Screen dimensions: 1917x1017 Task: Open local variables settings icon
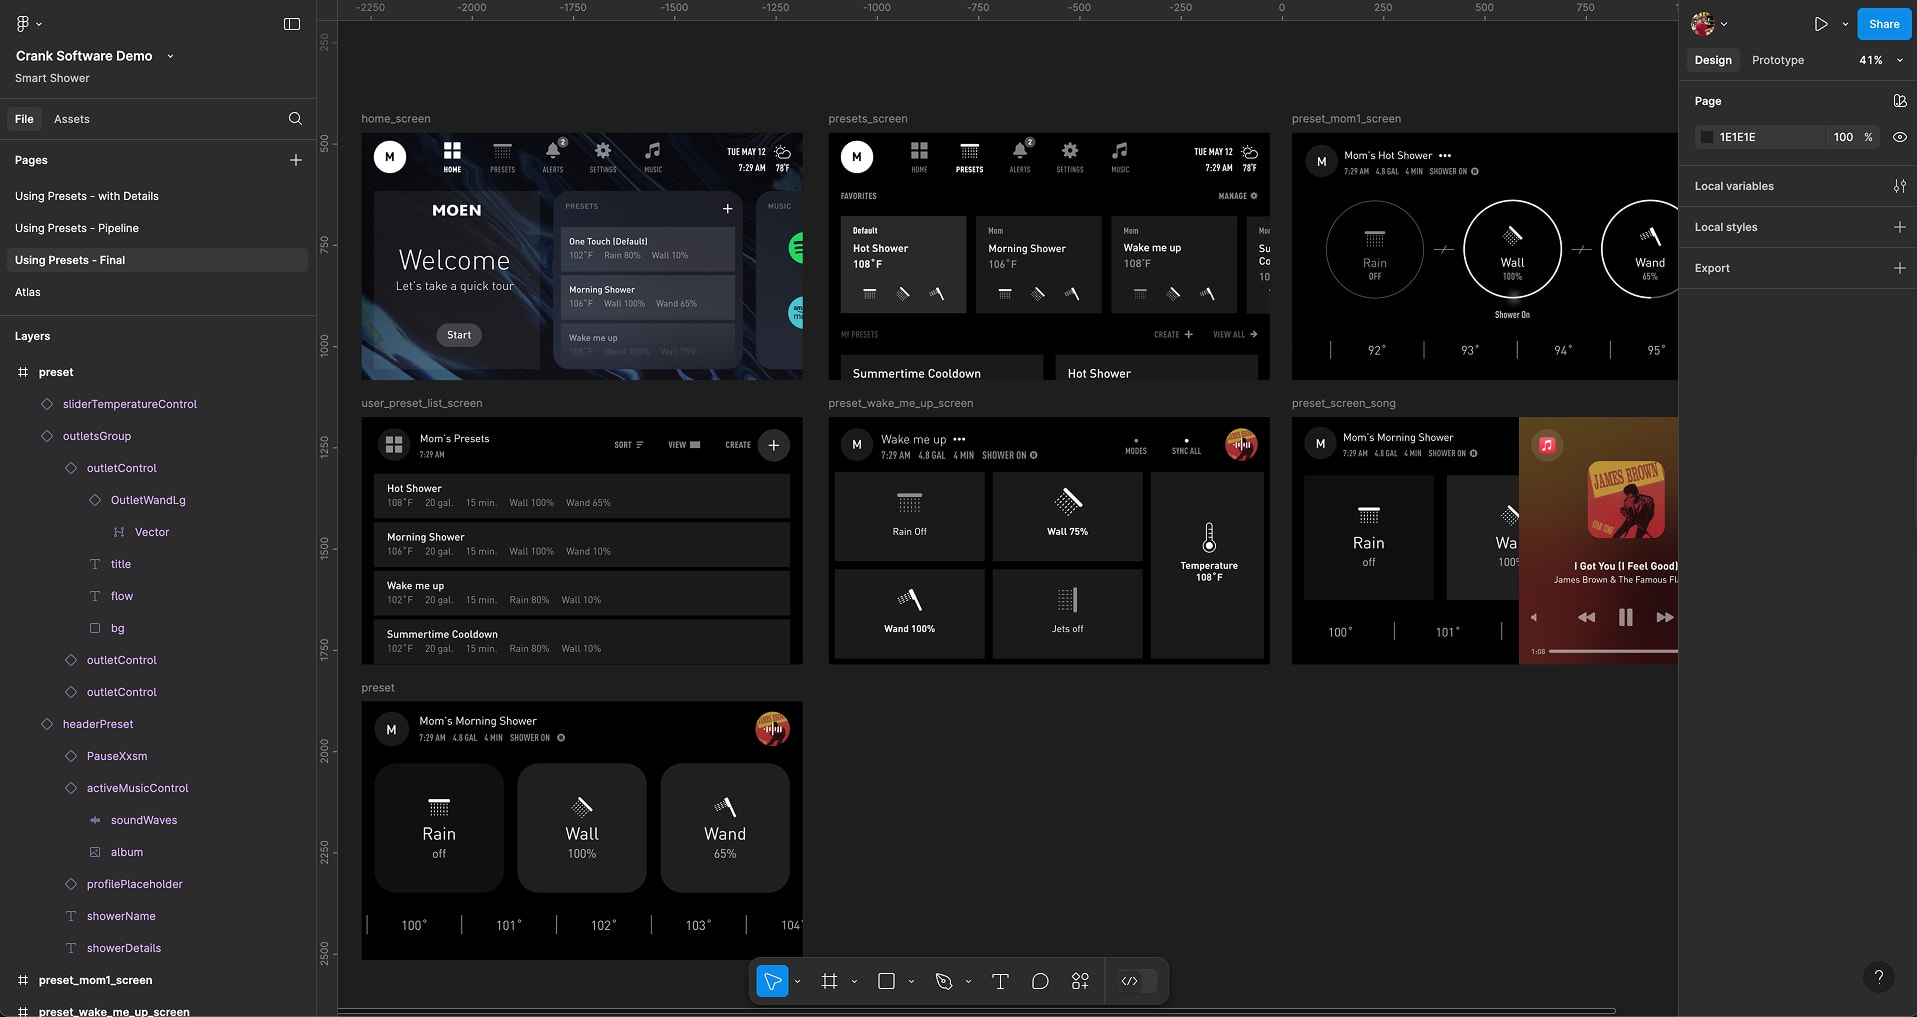coord(1900,186)
